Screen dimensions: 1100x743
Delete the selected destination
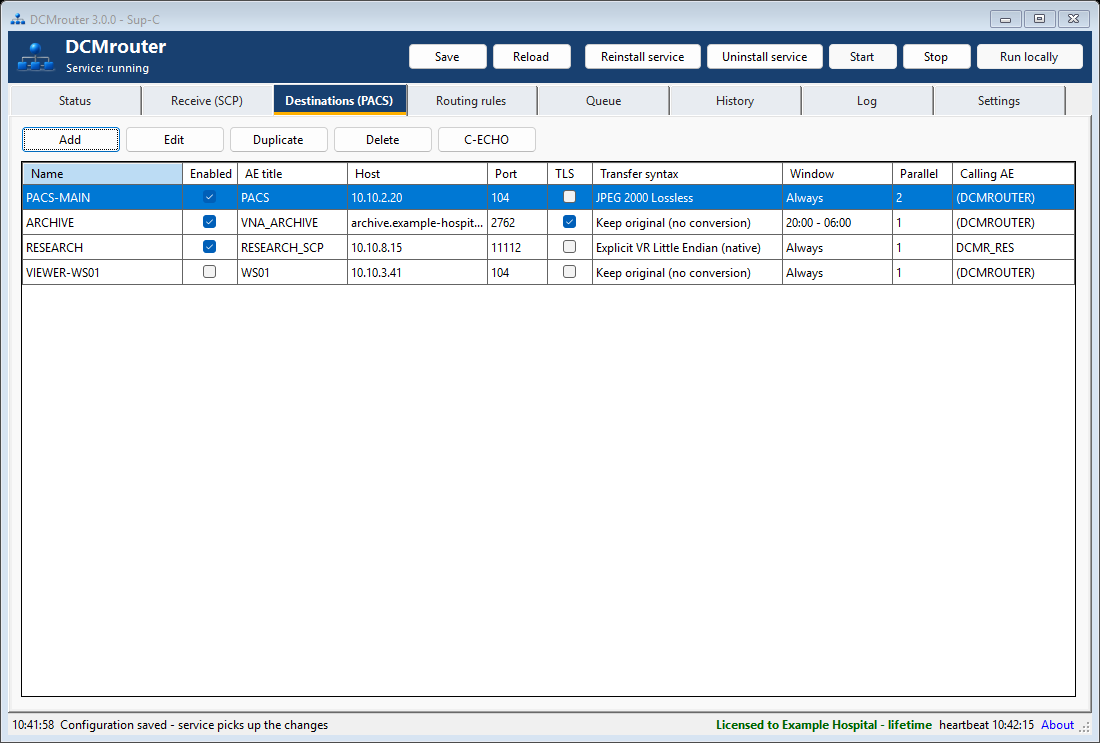(382, 140)
